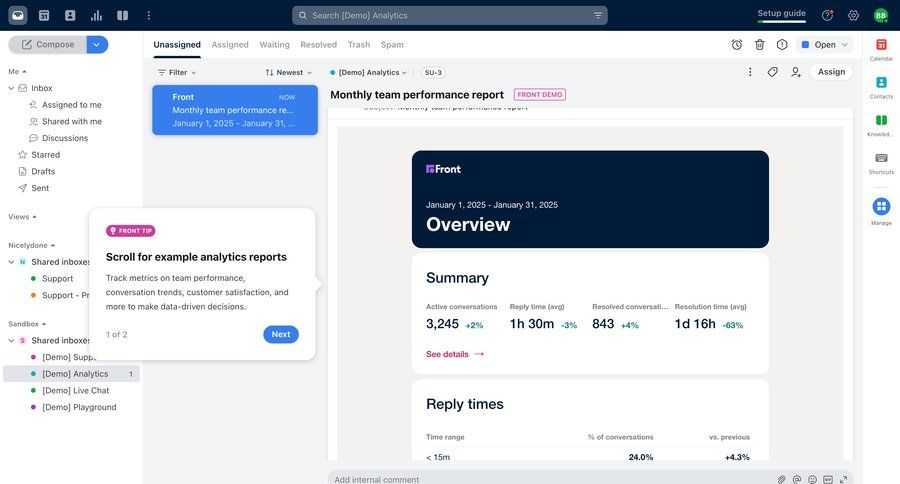Click the GIF icon in comment box

828,479
